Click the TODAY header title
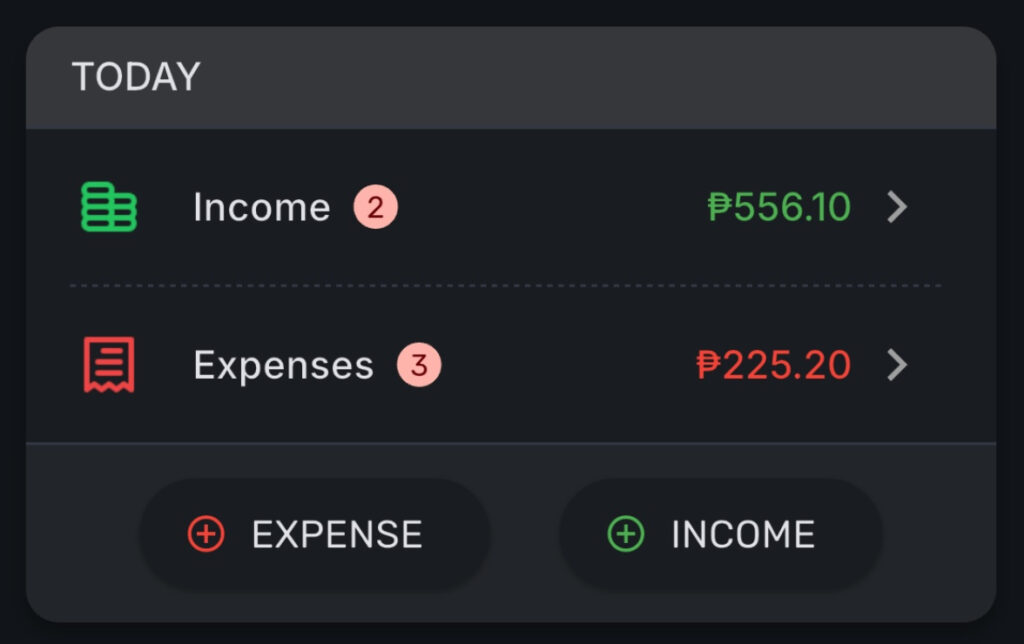1024x644 pixels. pos(136,77)
